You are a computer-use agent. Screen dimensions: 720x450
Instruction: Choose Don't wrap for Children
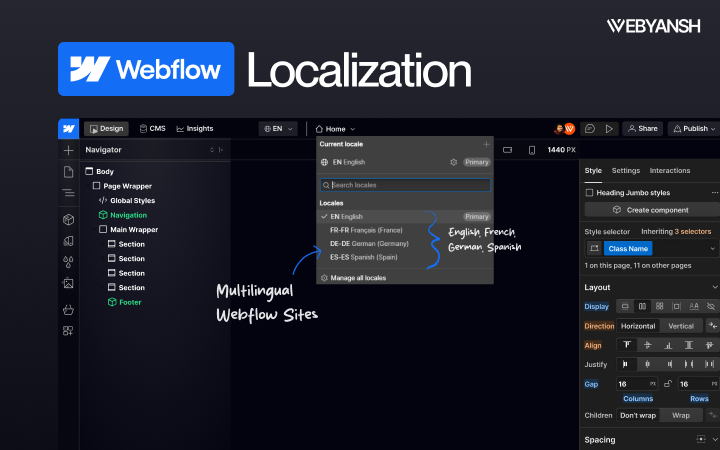(x=638, y=415)
